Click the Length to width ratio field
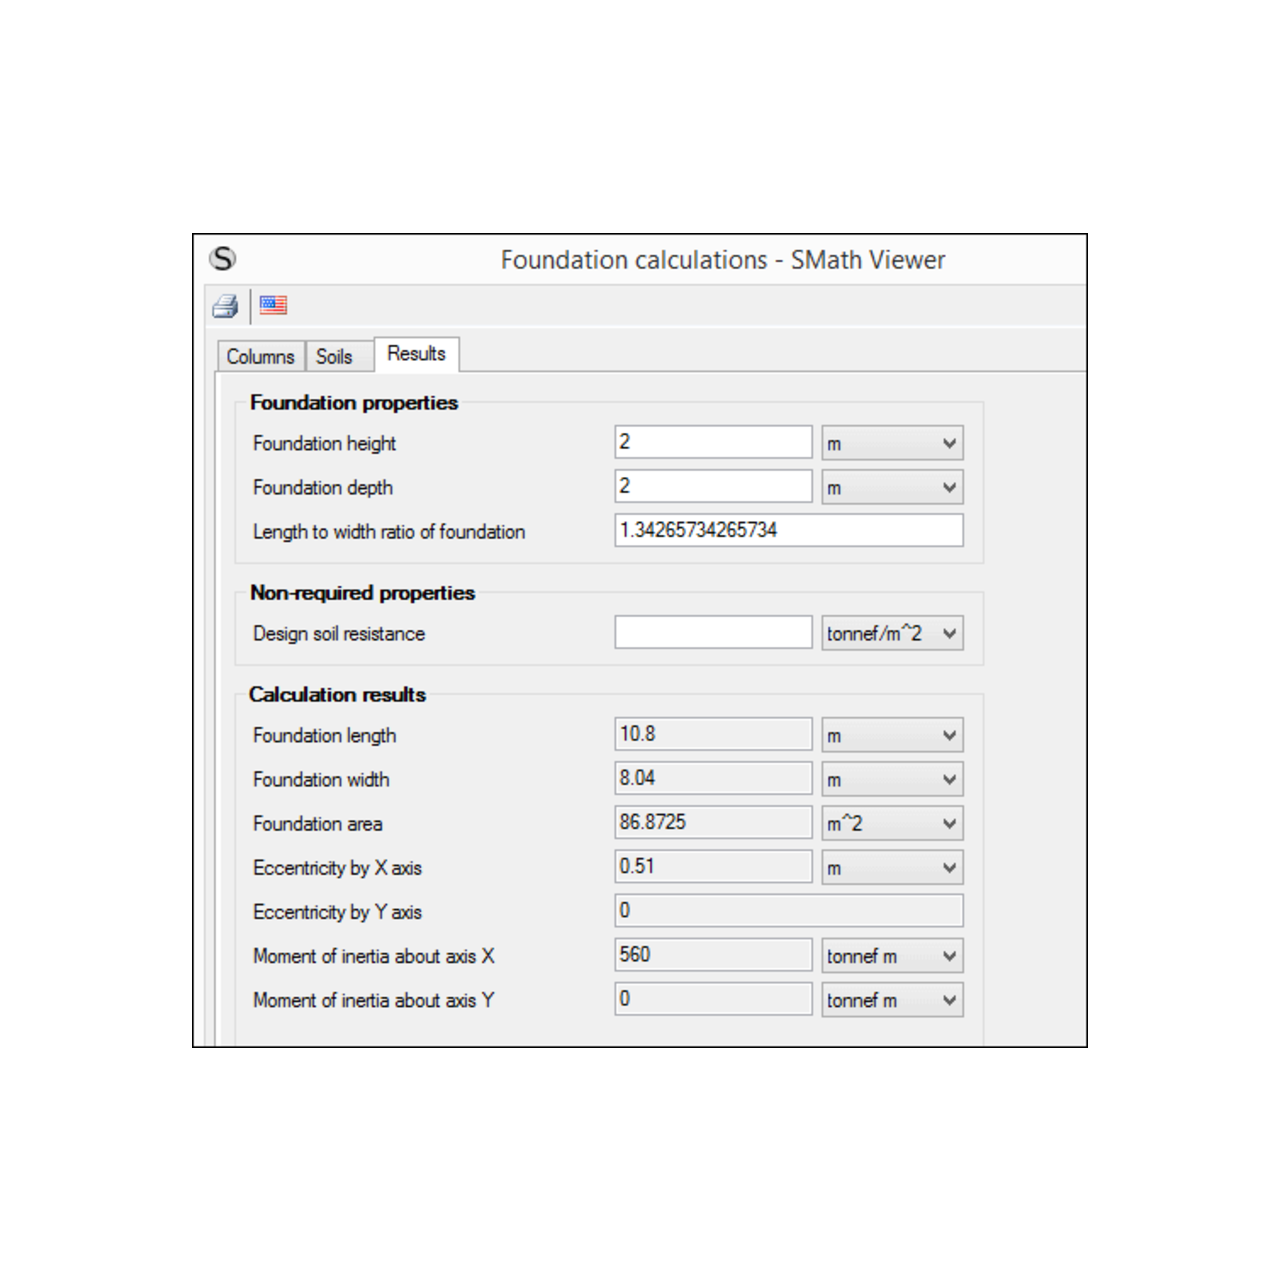 click(788, 530)
